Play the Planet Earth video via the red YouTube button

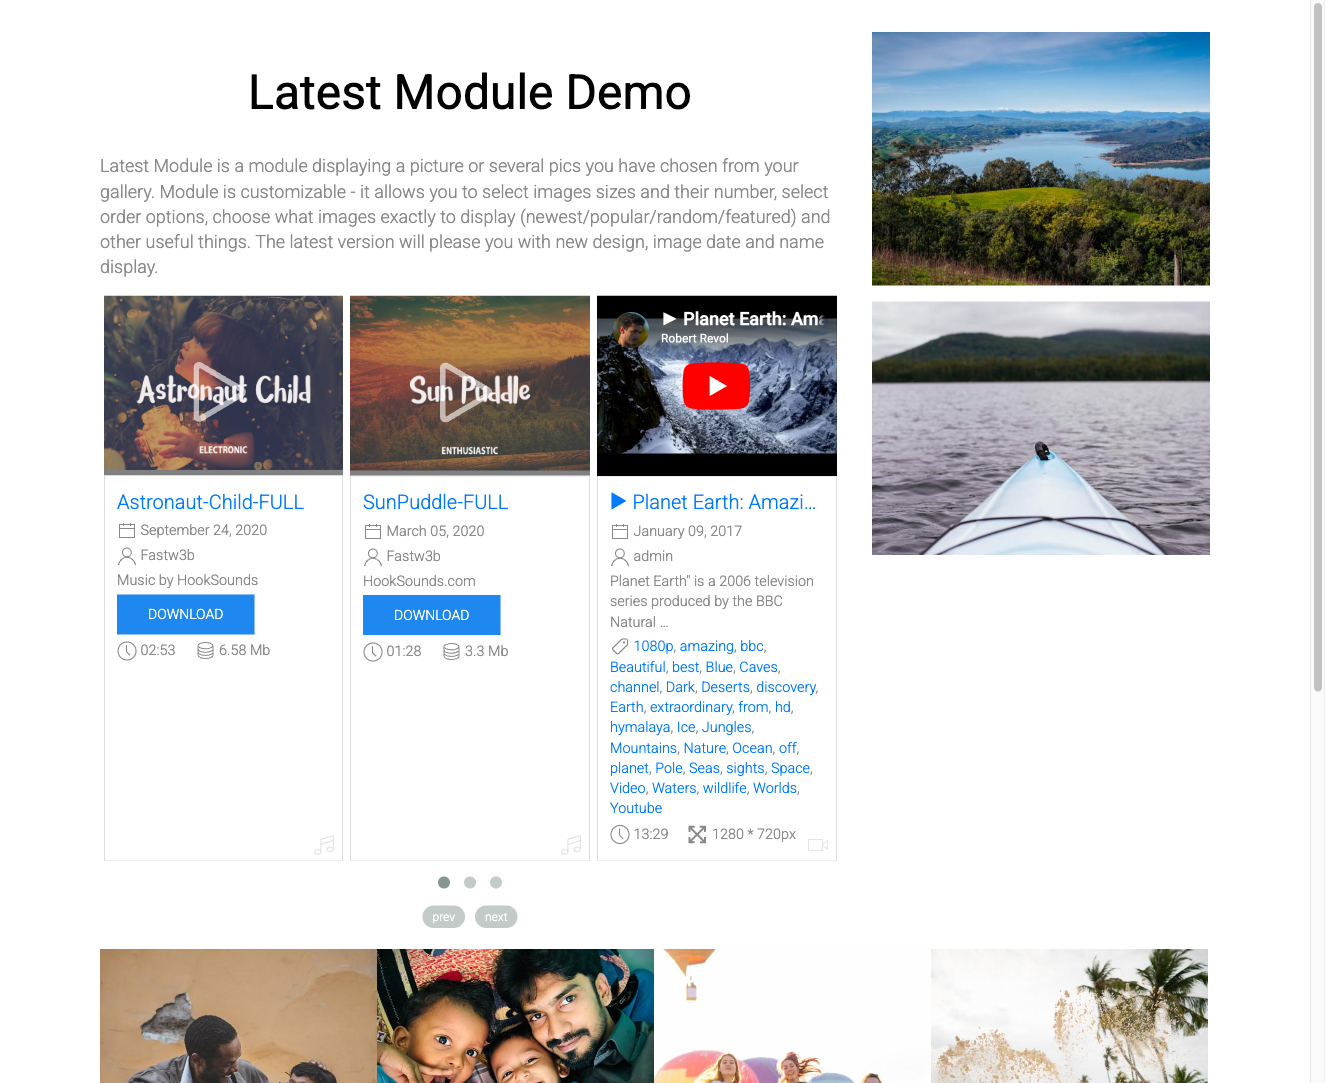pos(716,386)
